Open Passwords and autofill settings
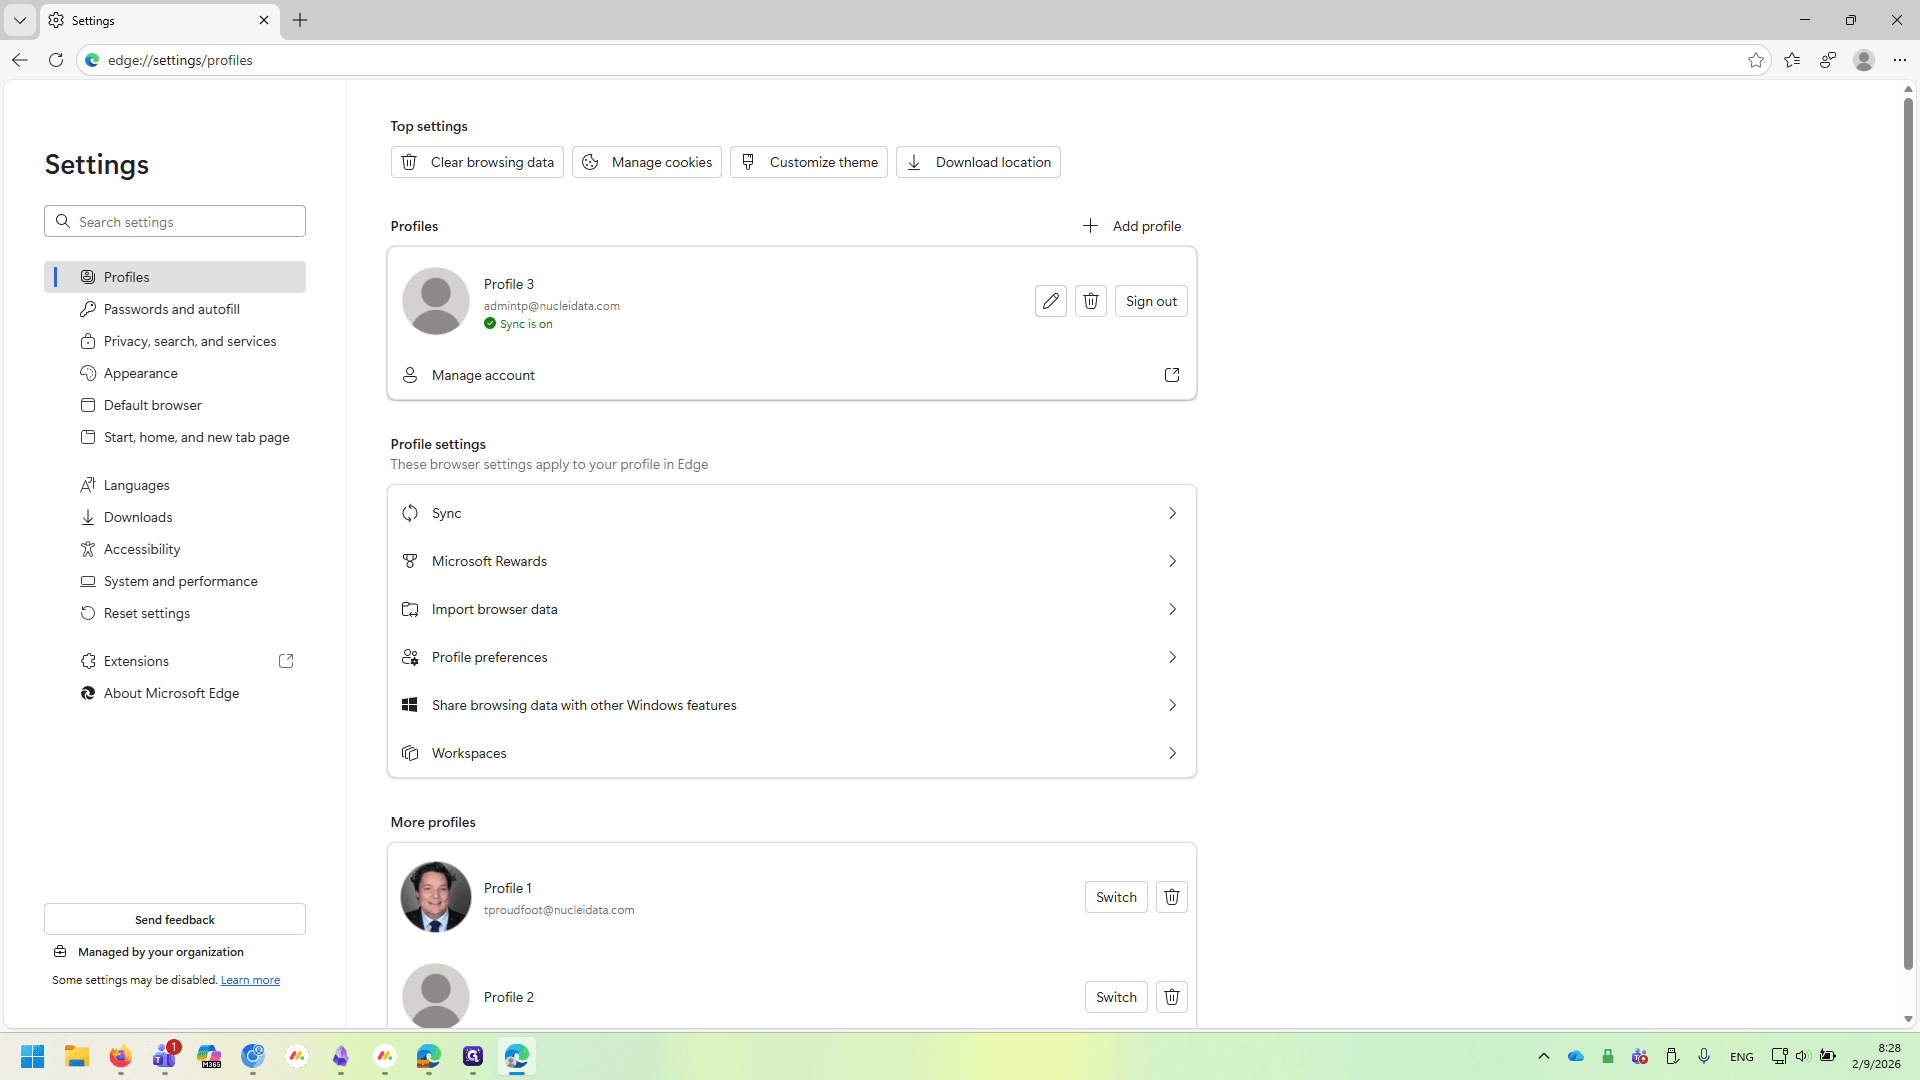 click(x=175, y=309)
